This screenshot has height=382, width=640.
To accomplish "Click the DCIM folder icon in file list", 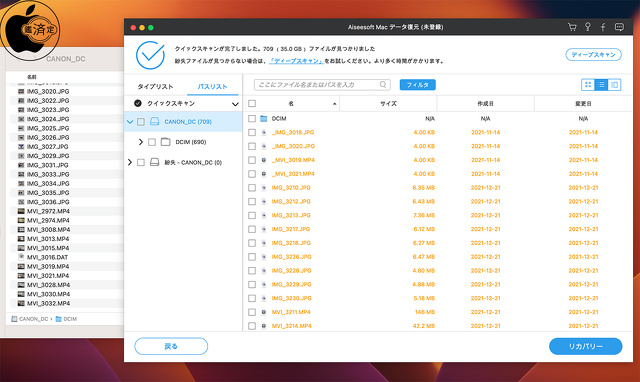I will coord(264,119).
